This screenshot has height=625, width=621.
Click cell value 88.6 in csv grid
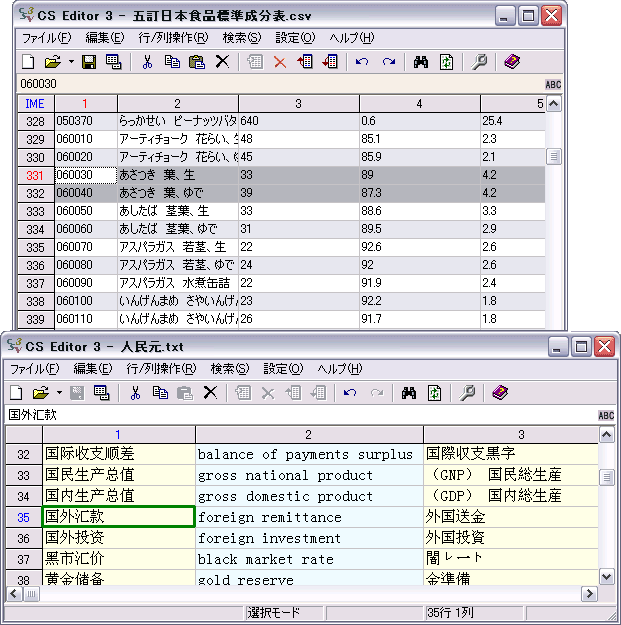click(x=419, y=211)
